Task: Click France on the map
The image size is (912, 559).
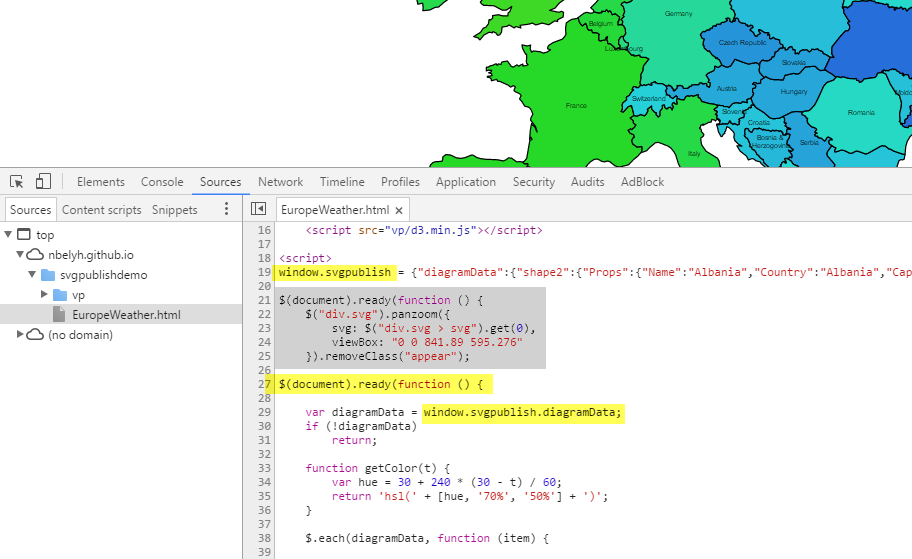Action: [576, 105]
